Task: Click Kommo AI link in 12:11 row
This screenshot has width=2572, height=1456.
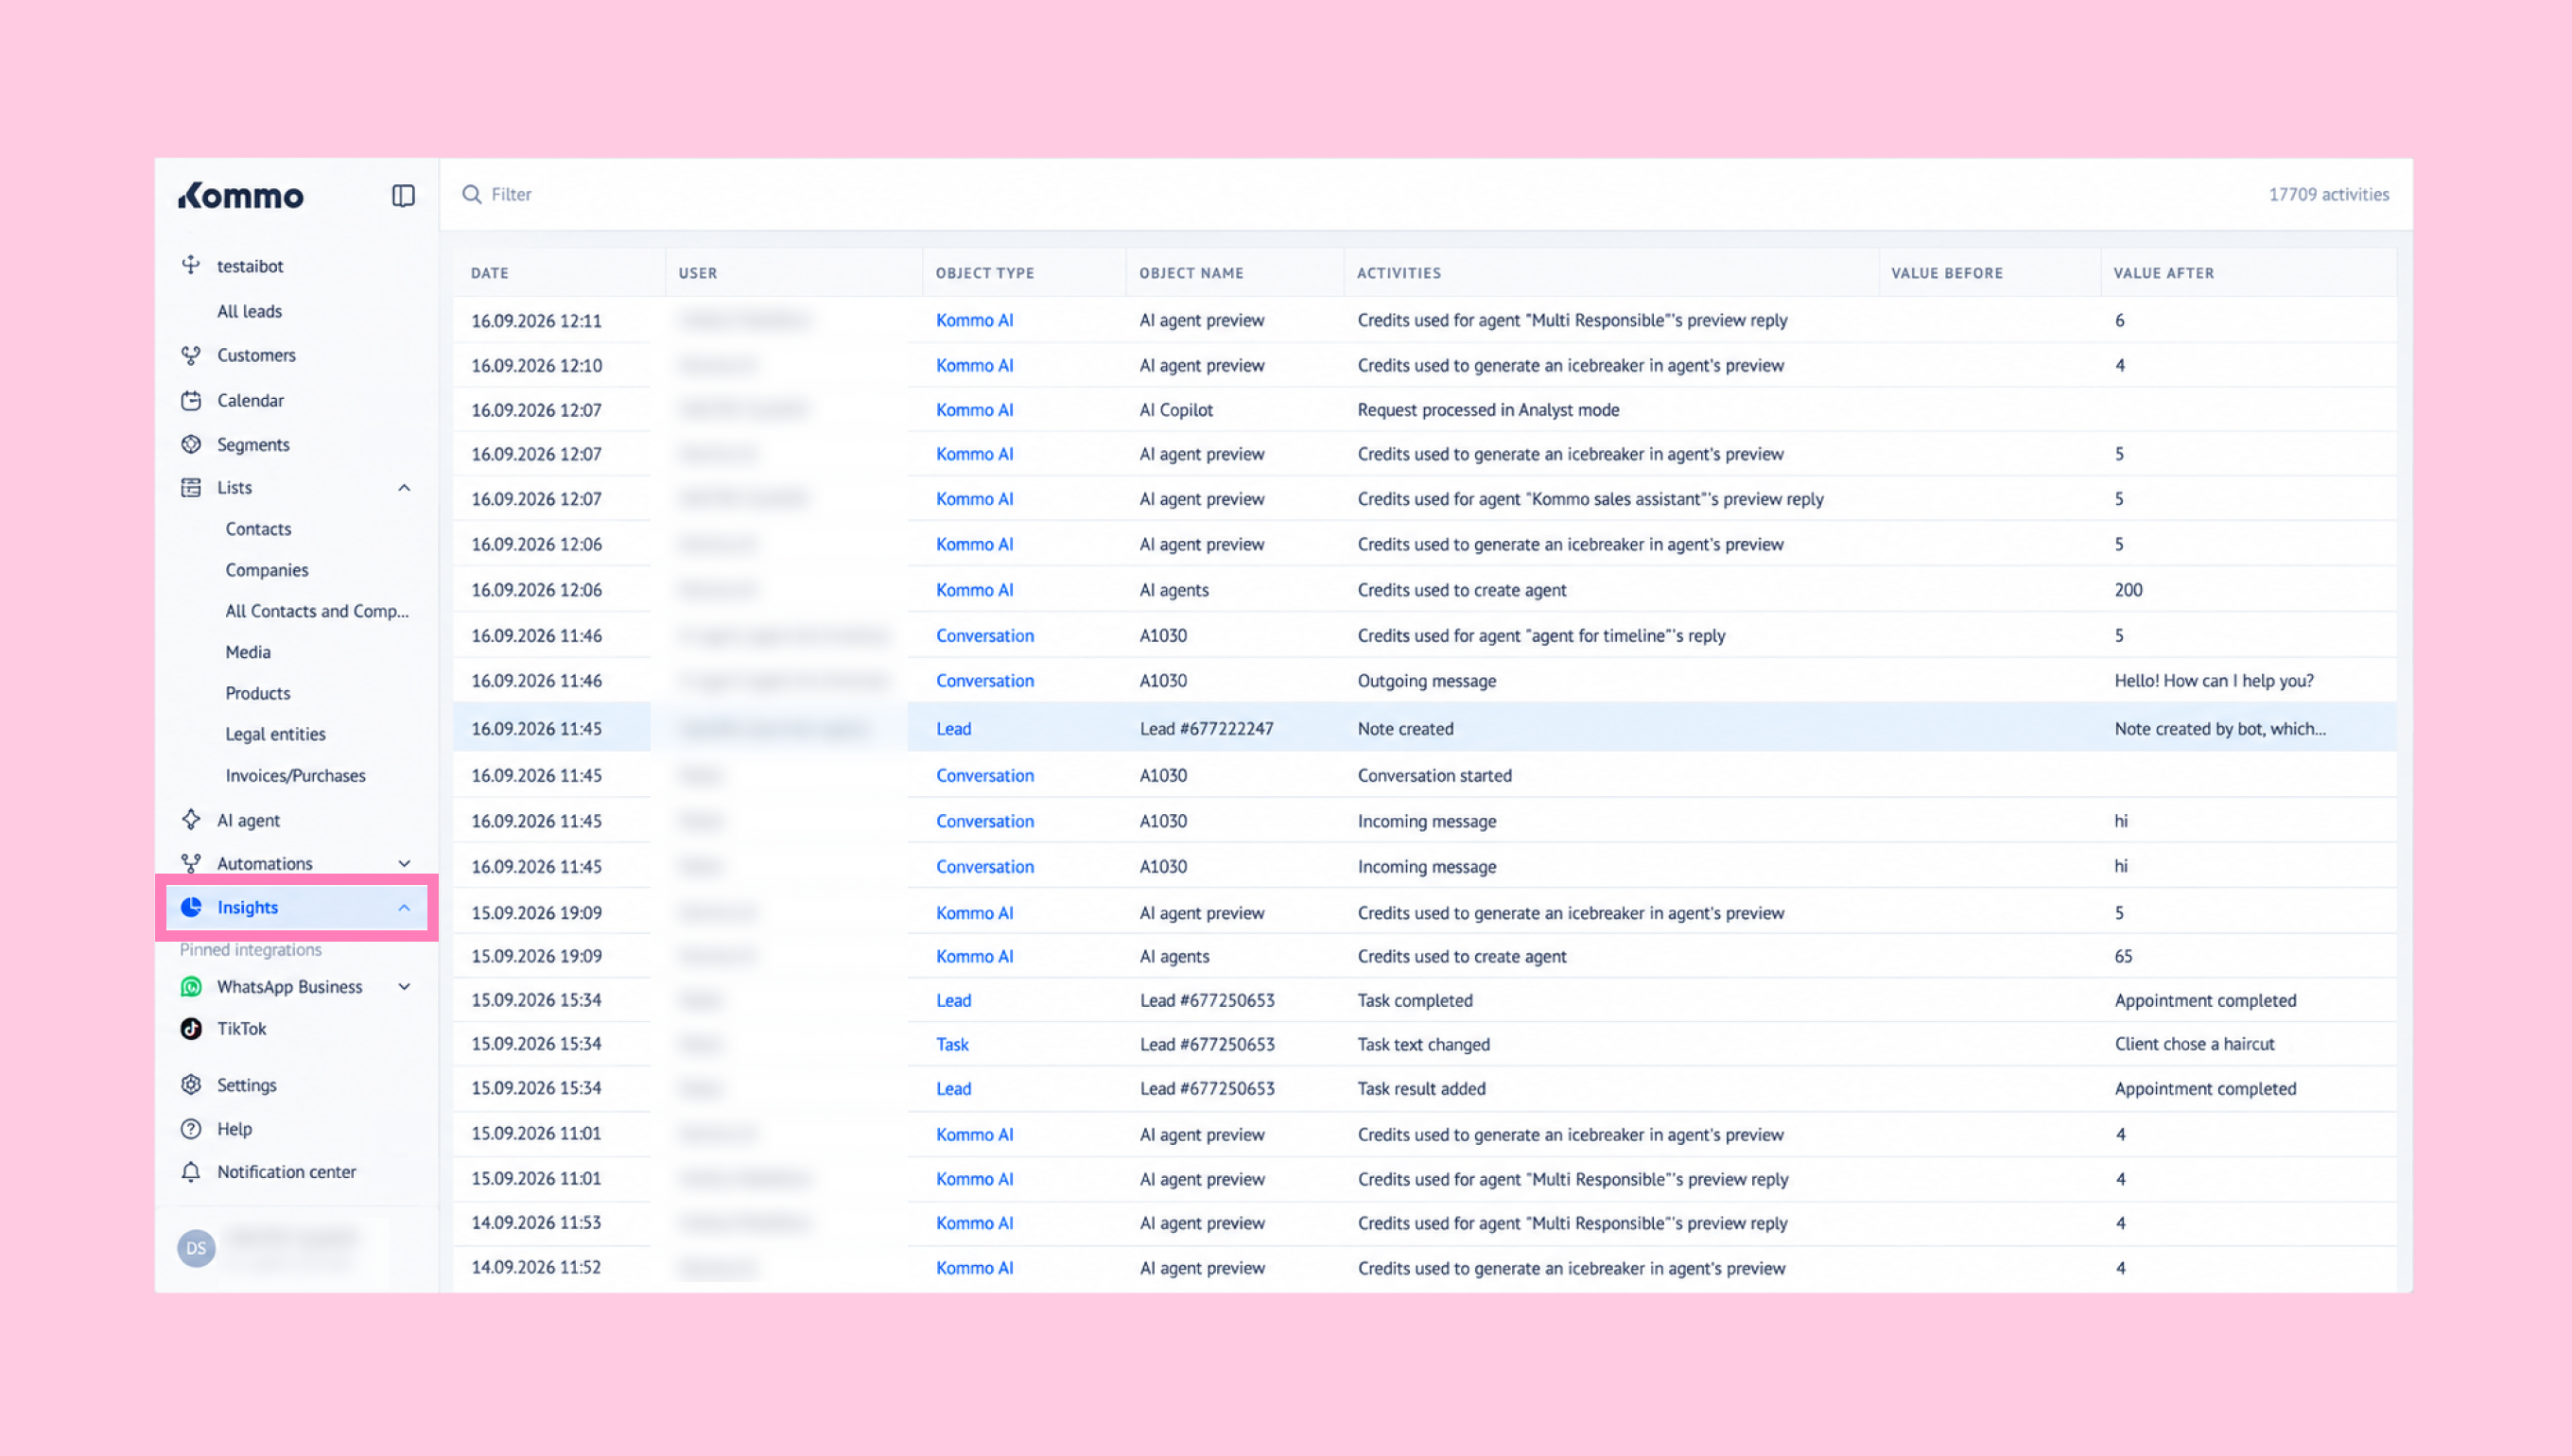Action: (975, 320)
